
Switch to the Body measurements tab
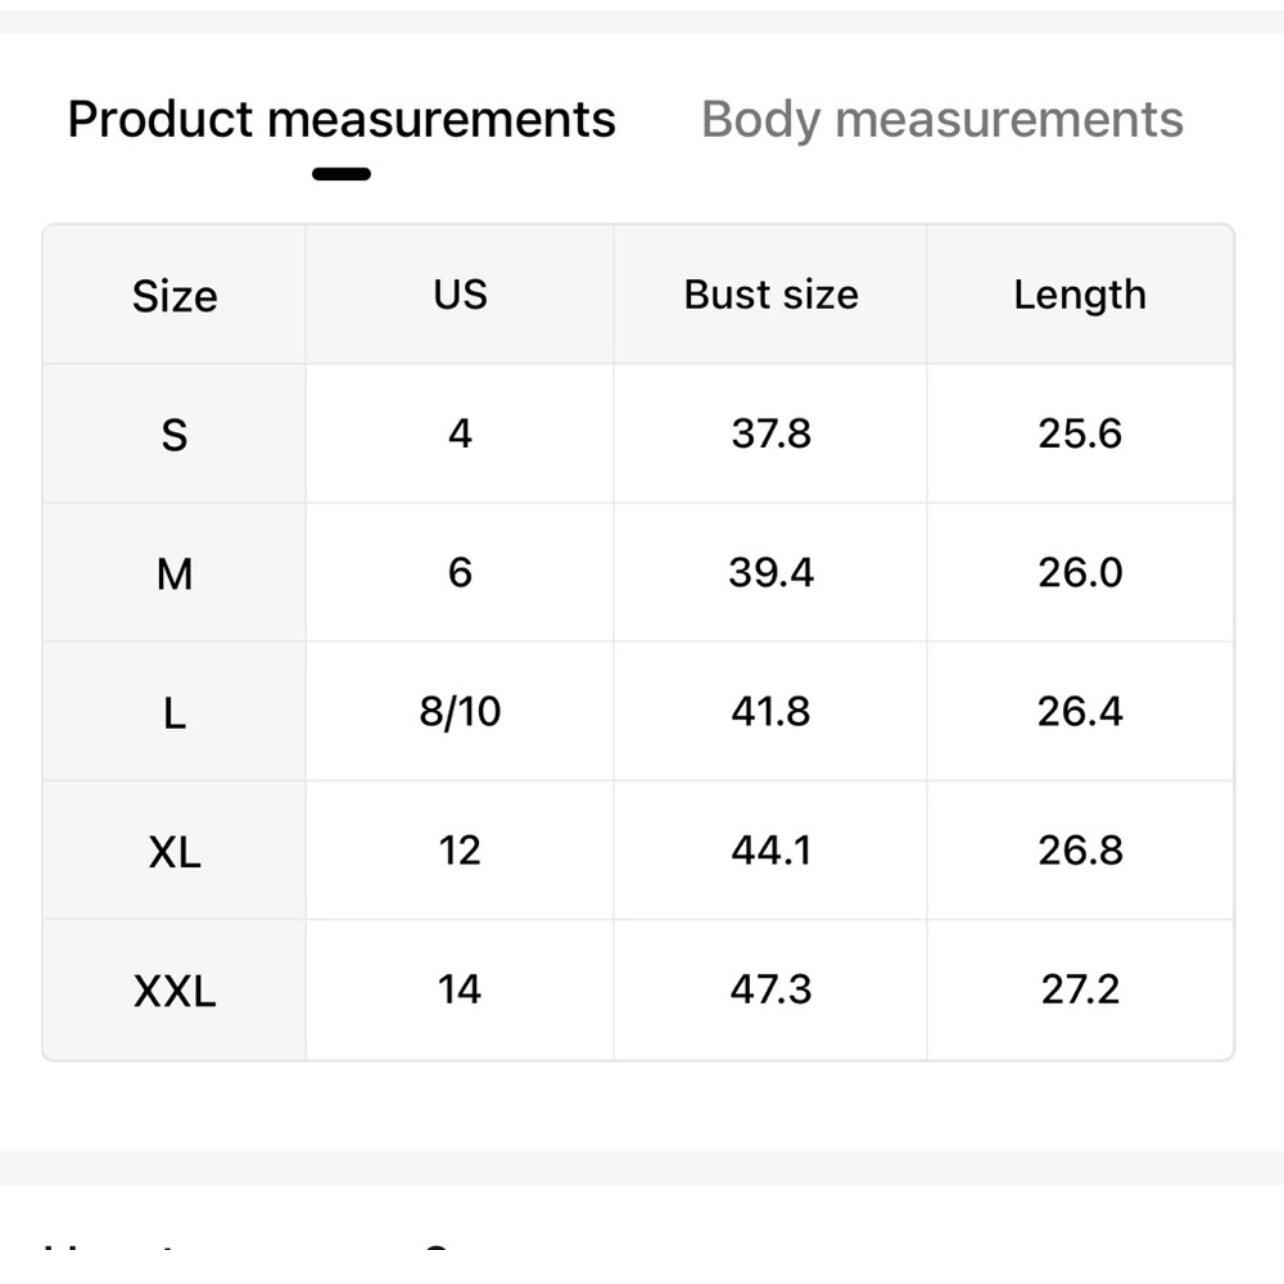click(941, 120)
